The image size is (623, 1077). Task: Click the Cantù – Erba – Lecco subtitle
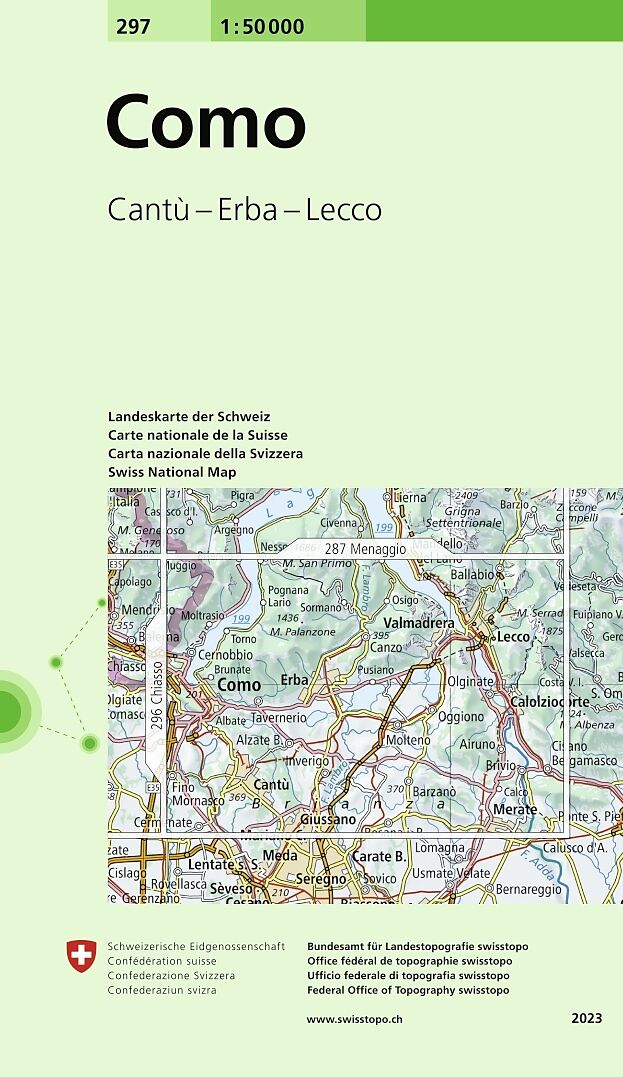[244, 210]
